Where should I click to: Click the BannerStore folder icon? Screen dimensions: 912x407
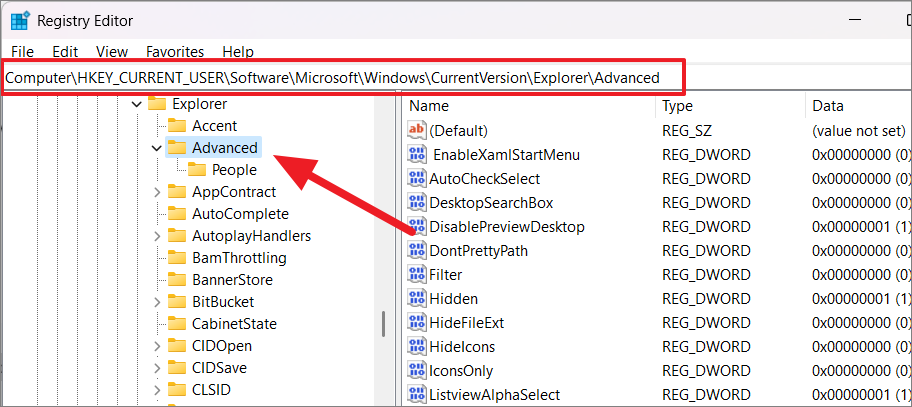pos(176,280)
